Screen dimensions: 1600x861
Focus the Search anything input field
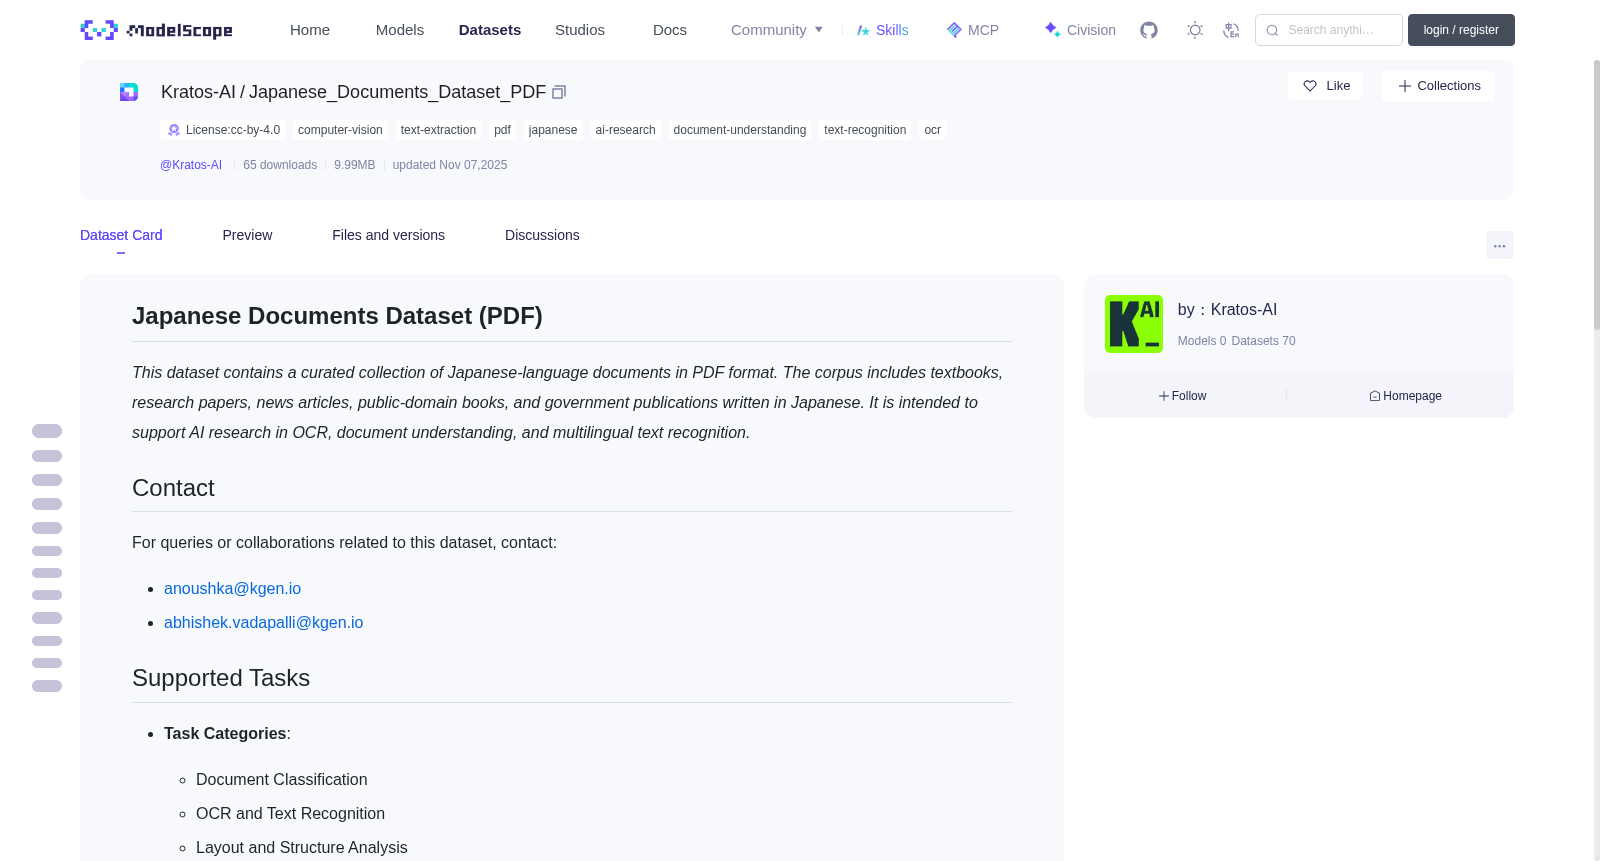point(1329,30)
